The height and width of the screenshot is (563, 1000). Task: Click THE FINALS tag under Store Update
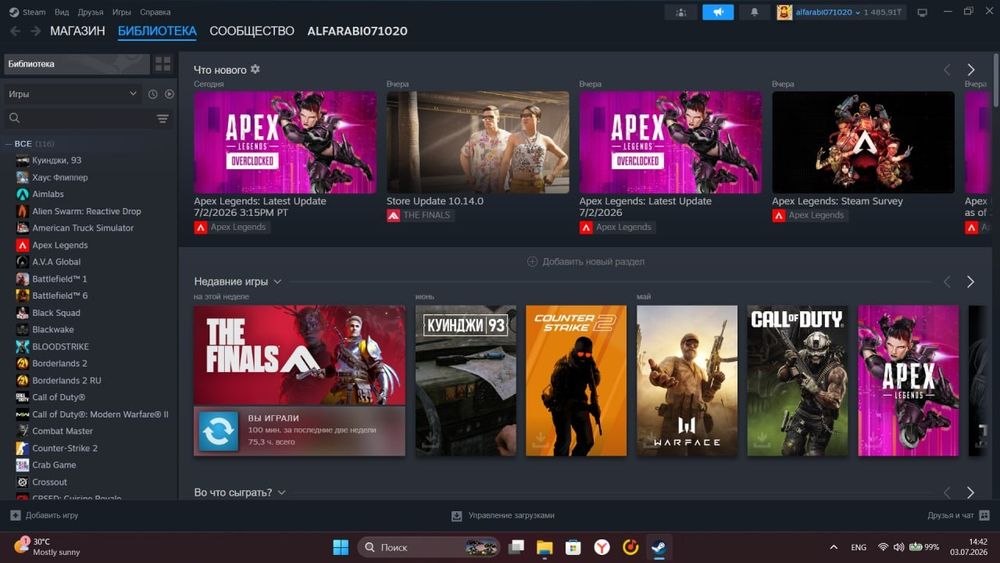point(420,215)
